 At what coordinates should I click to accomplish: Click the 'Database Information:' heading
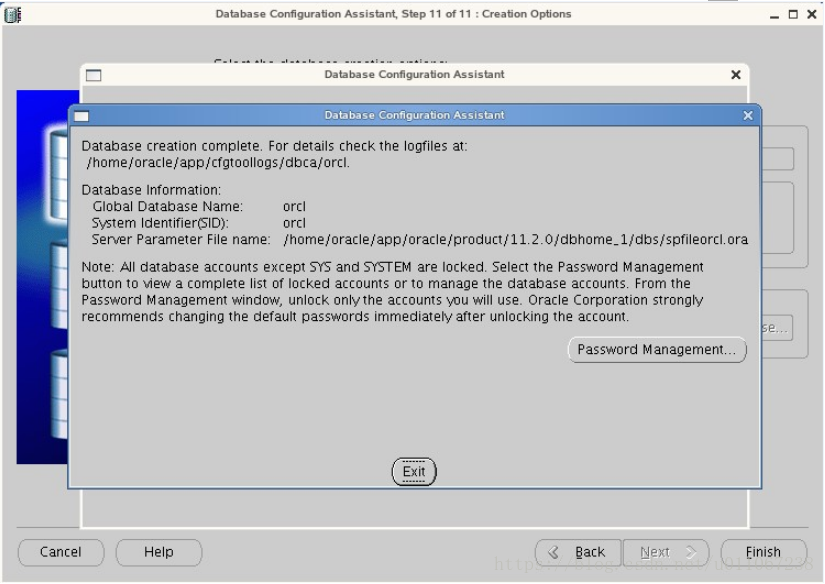pyautogui.click(x=152, y=190)
